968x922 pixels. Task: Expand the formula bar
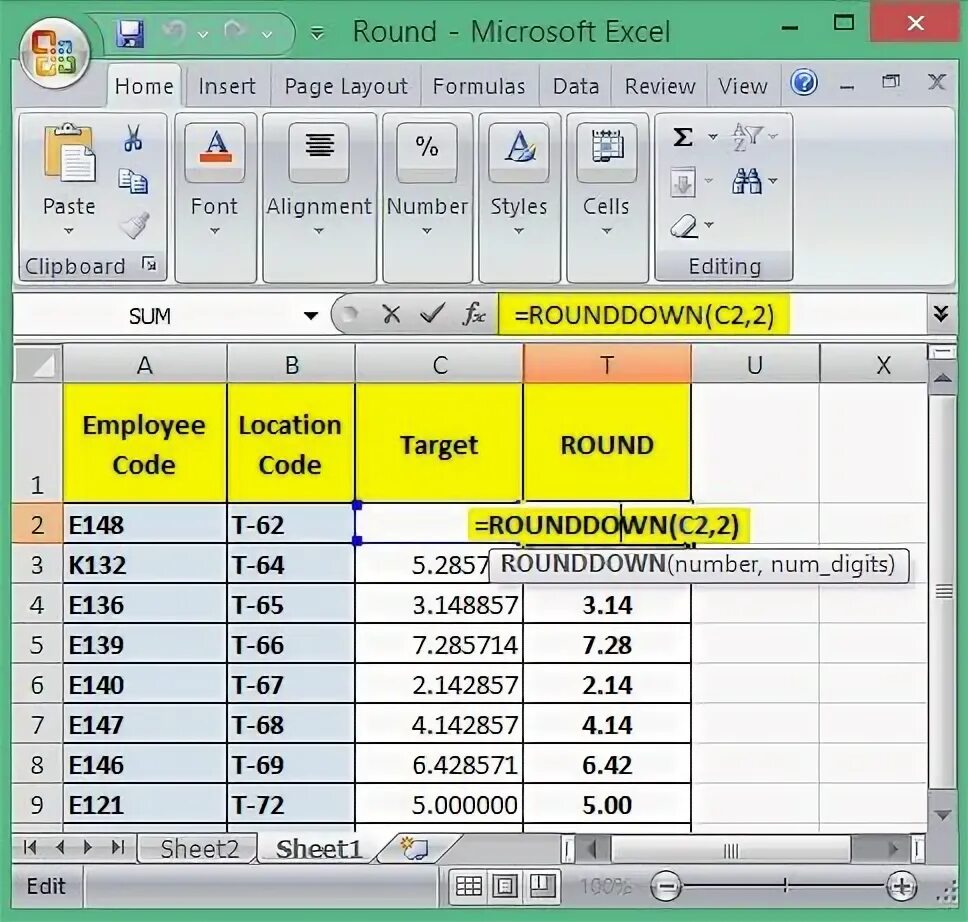pos(941,314)
